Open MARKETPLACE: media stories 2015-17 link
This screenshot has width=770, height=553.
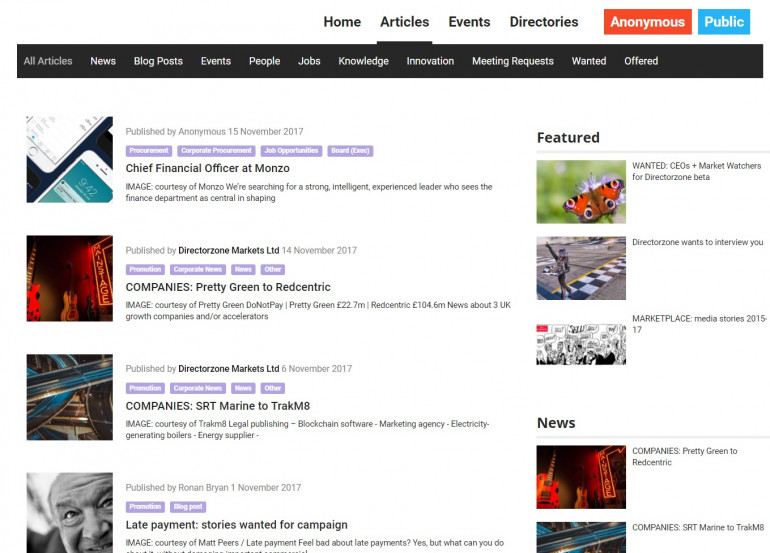click(x=699, y=324)
